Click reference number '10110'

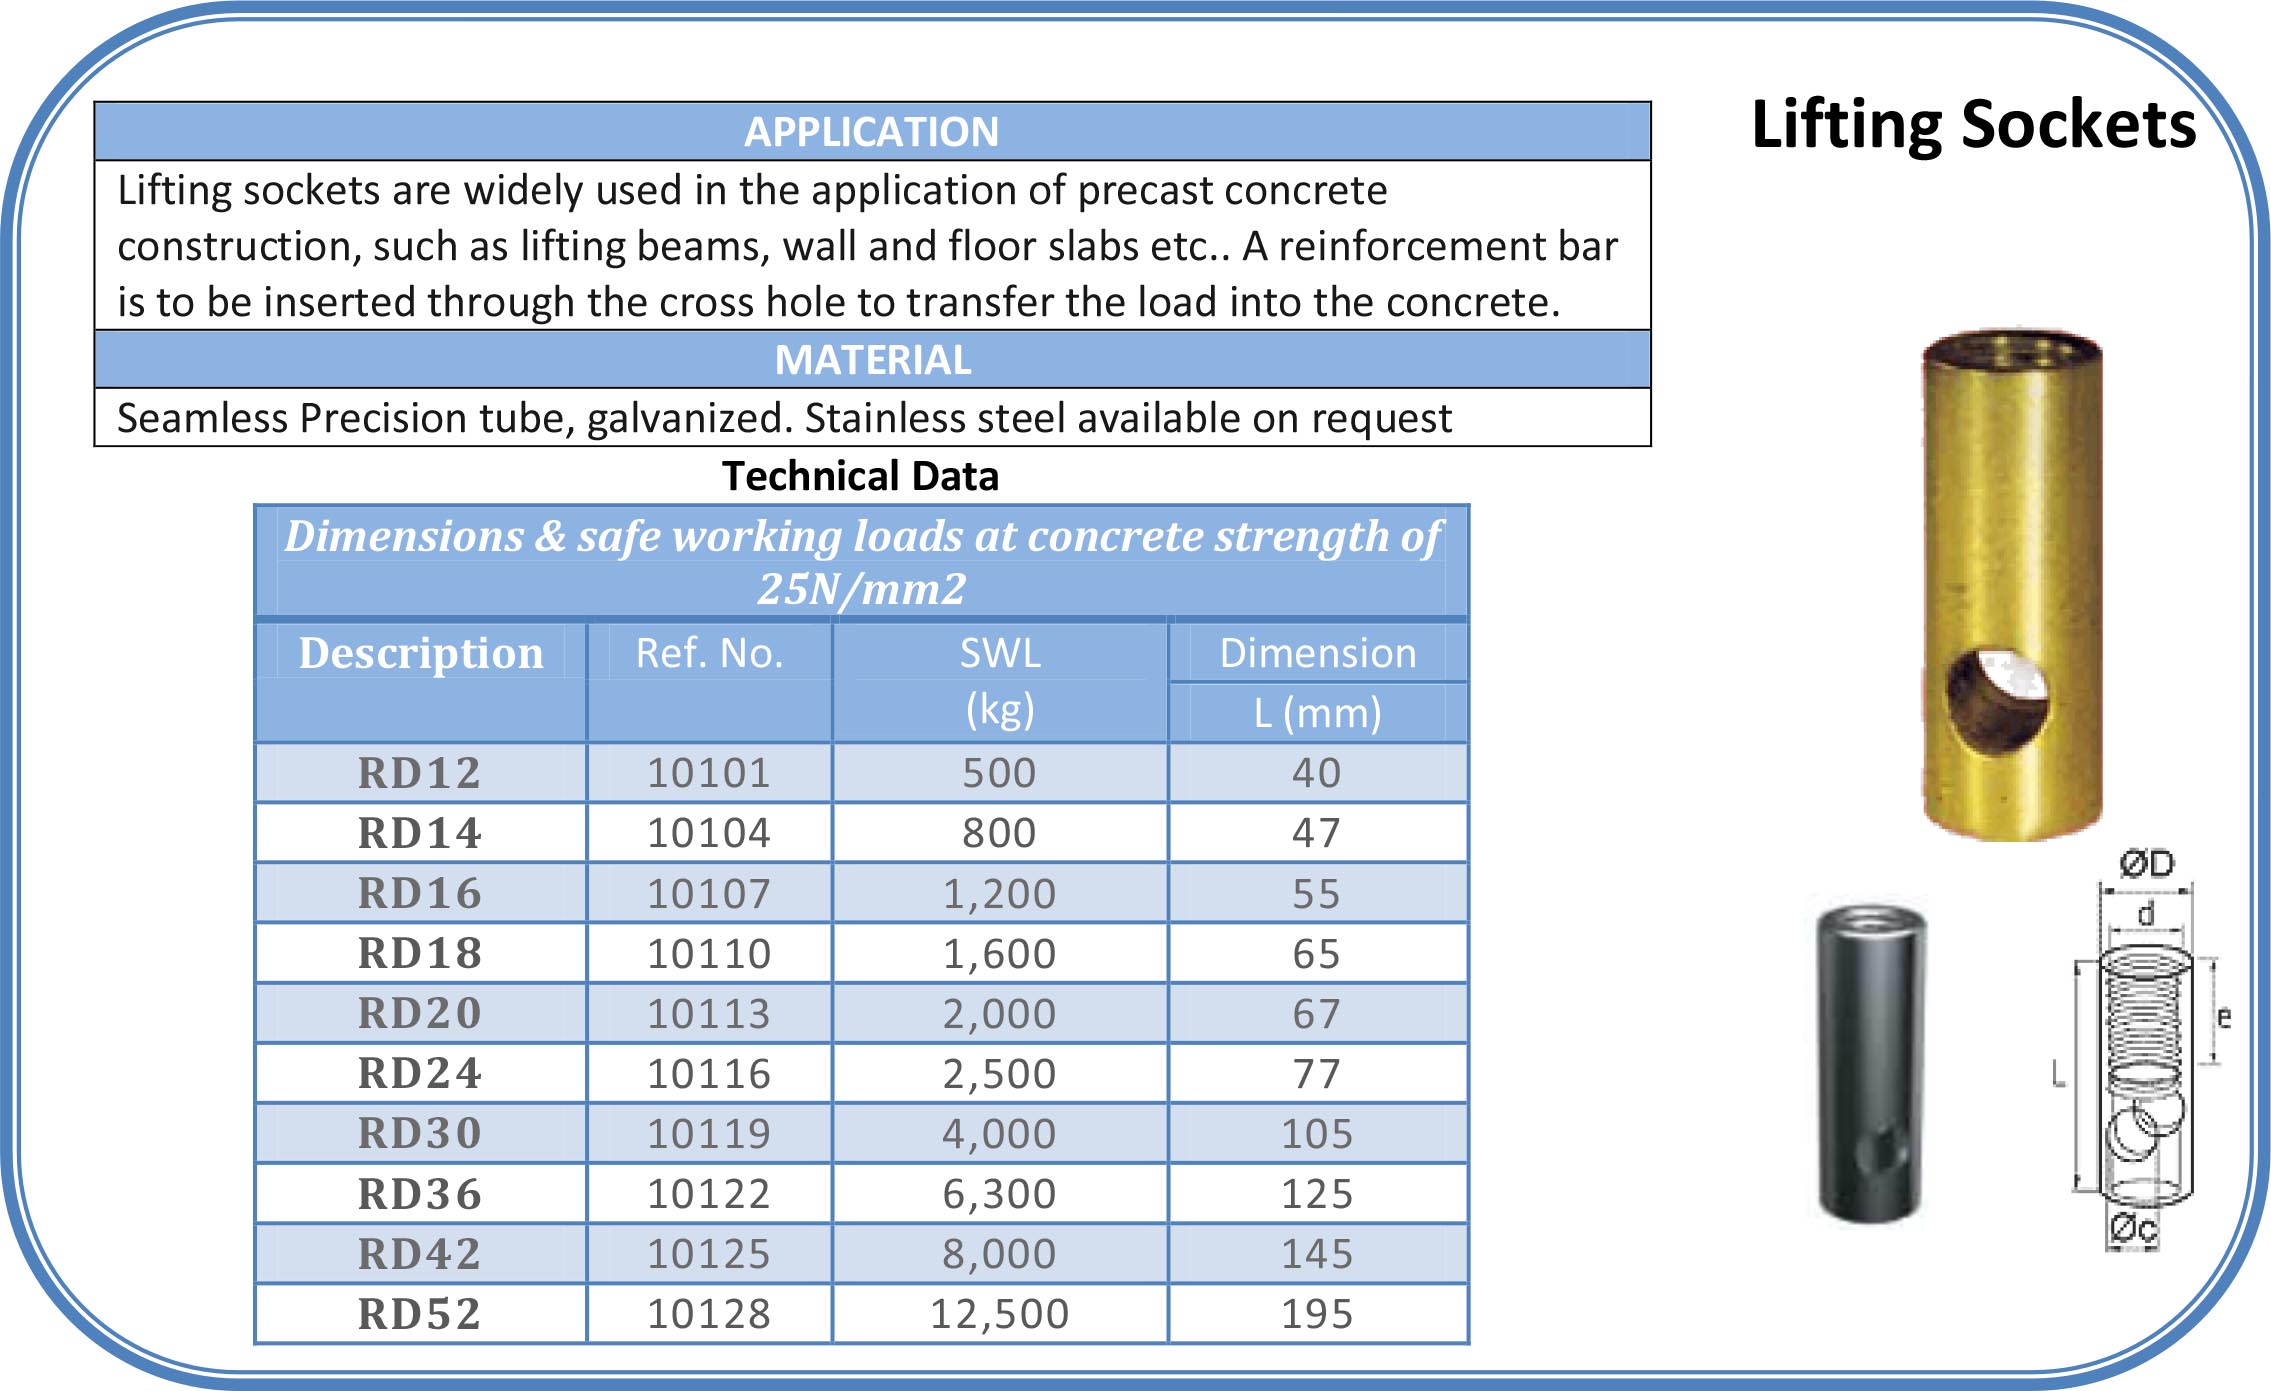point(709,953)
